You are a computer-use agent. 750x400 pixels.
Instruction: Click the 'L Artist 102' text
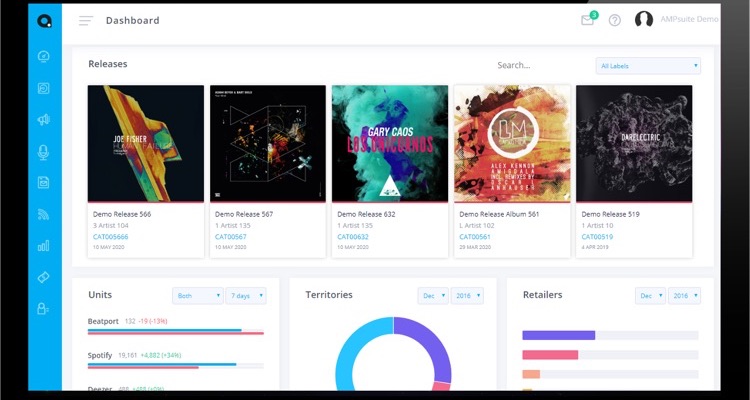pos(477,225)
